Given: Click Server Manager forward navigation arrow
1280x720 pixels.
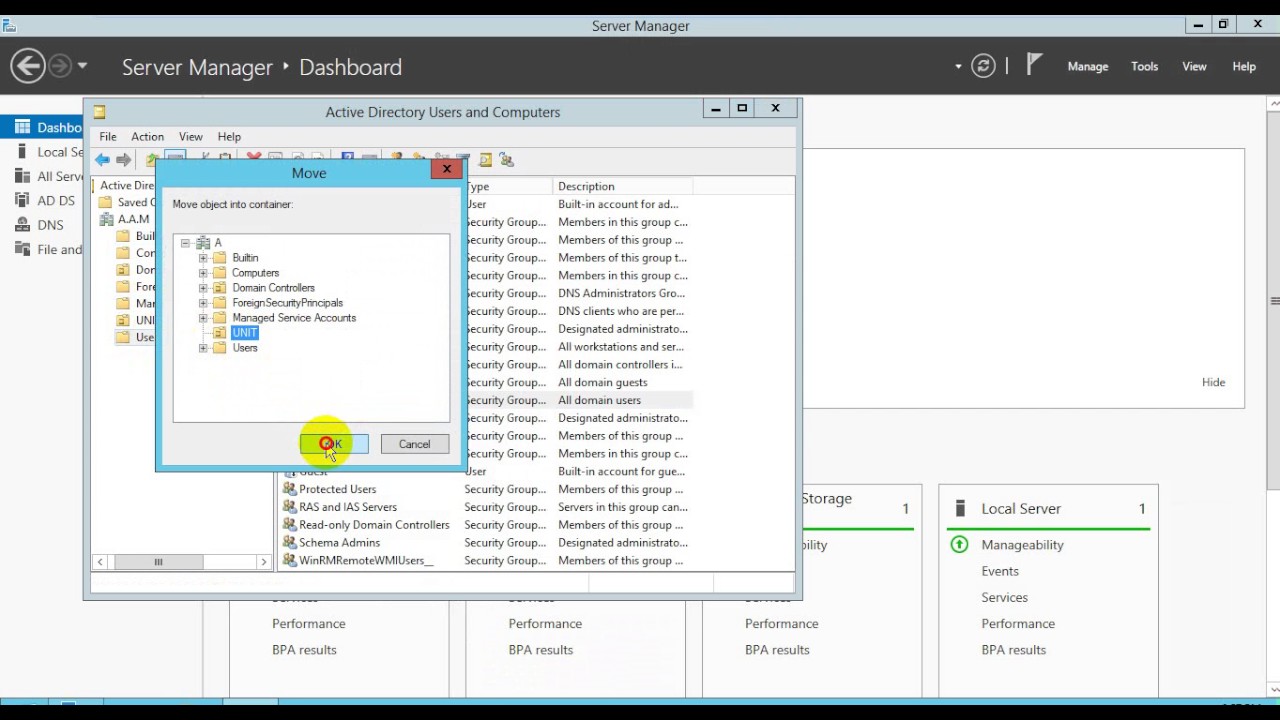Looking at the screenshot, I should pyautogui.click(x=61, y=66).
